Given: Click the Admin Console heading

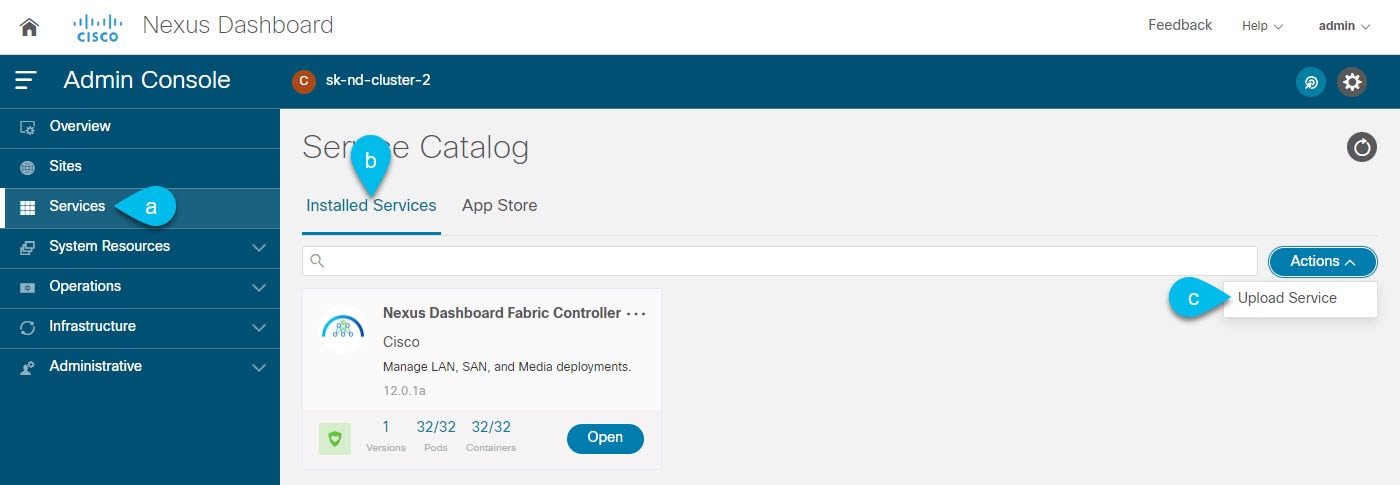Looking at the screenshot, I should (x=147, y=80).
